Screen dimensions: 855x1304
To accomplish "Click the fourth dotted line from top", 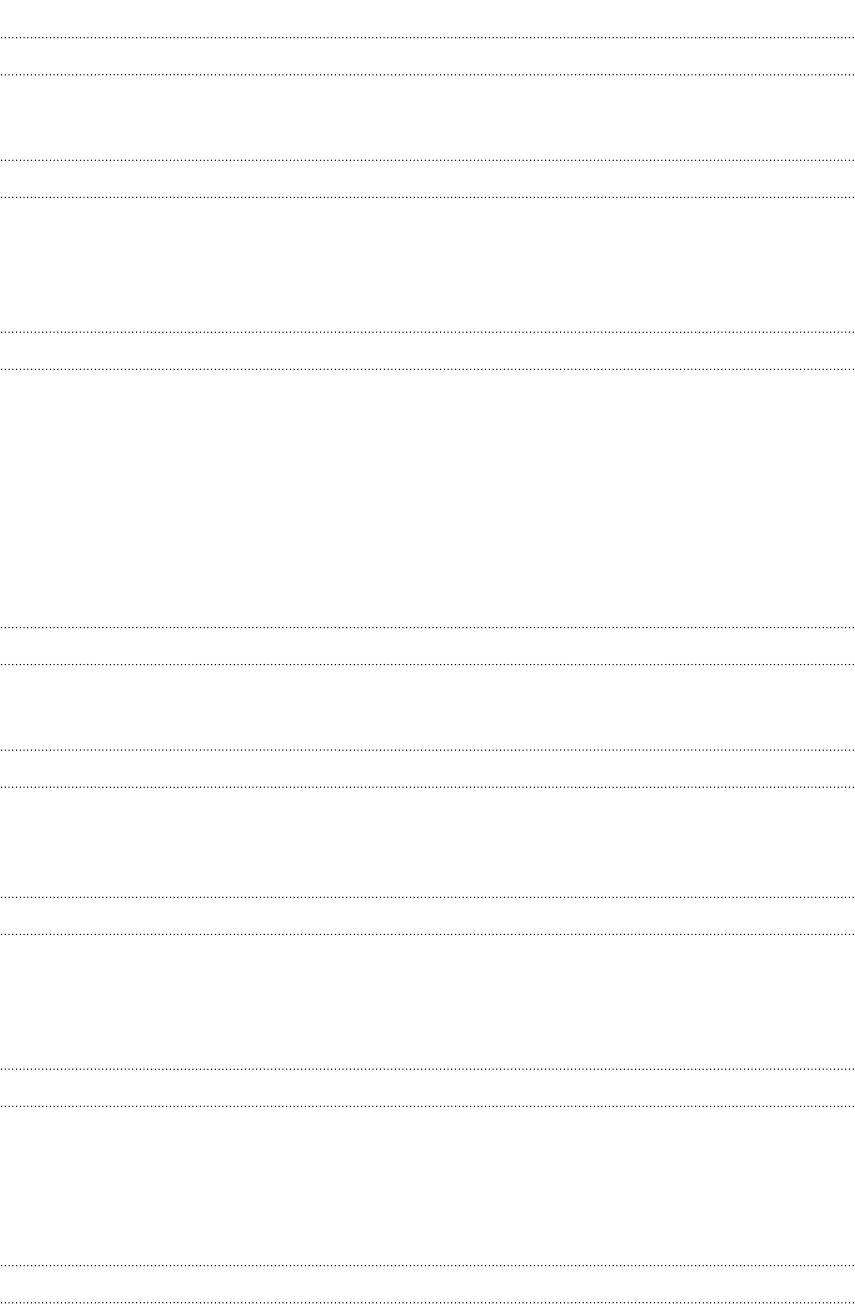I will [427, 197].
